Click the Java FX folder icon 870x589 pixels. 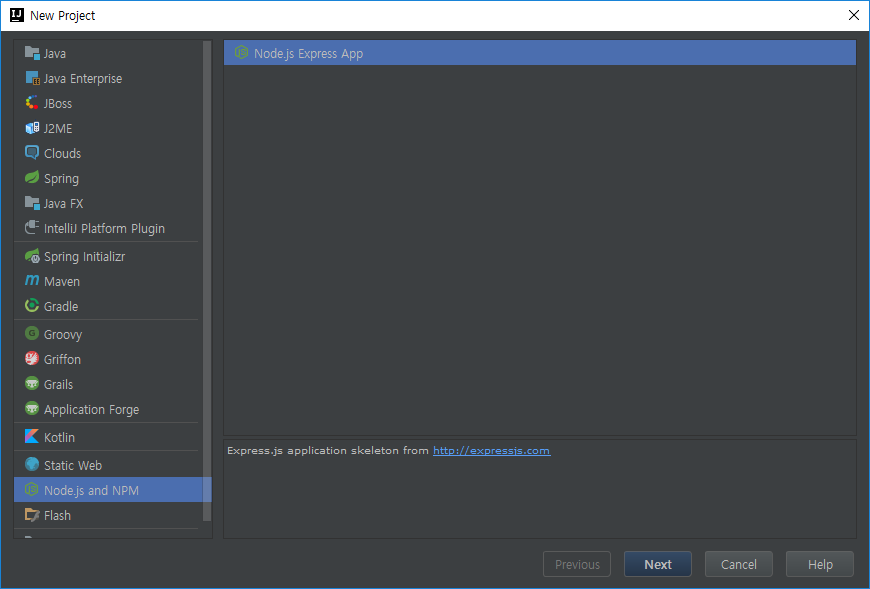[32, 203]
